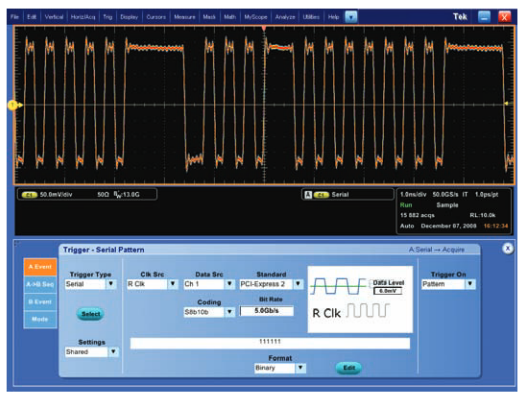Expand the Data Src dropdown
Image resolution: width=526 pixels, height=399 pixels.
pos(229,284)
